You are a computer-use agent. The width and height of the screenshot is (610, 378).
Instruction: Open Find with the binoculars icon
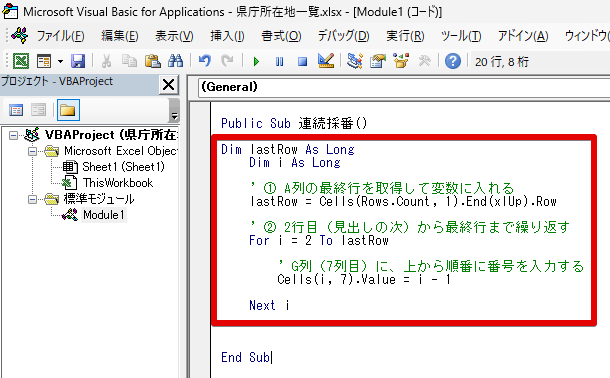pyautogui.click(x=175, y=61)
